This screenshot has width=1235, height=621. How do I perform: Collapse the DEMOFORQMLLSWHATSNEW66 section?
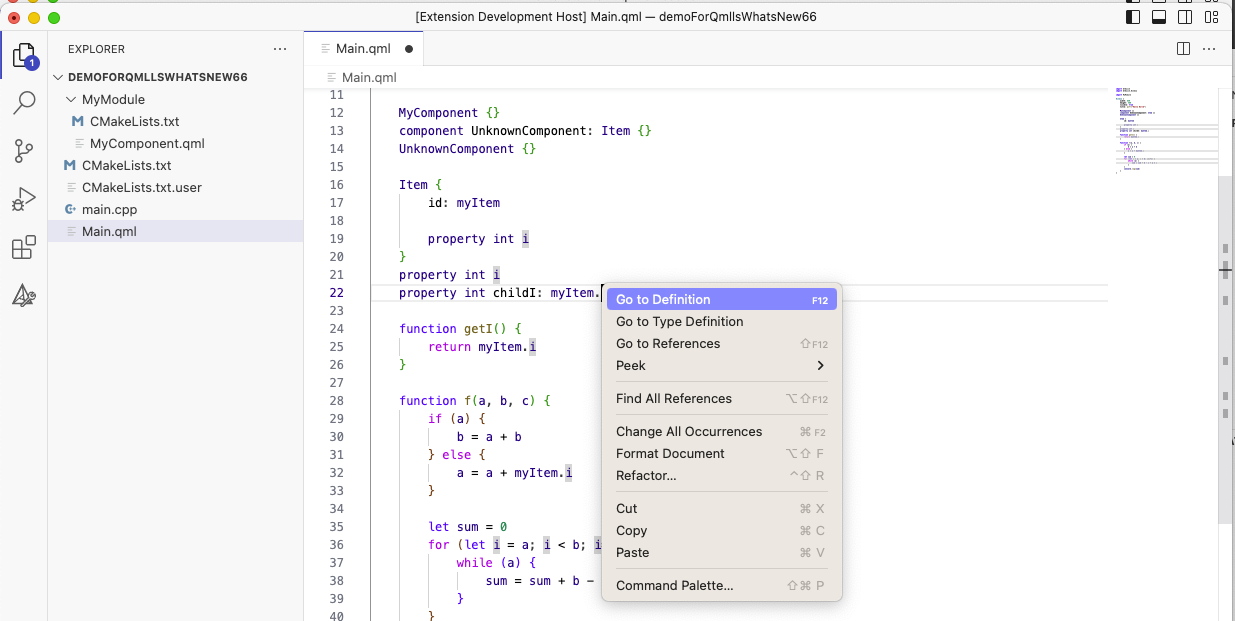click(58, 76)
